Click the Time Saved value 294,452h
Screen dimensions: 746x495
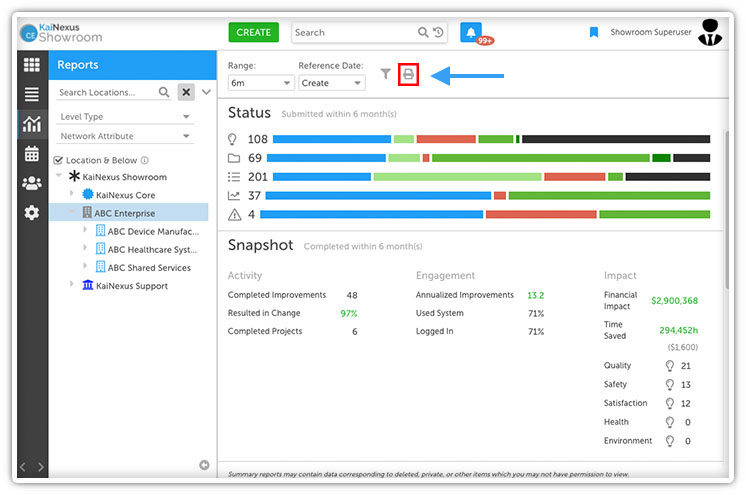(678, 330)
